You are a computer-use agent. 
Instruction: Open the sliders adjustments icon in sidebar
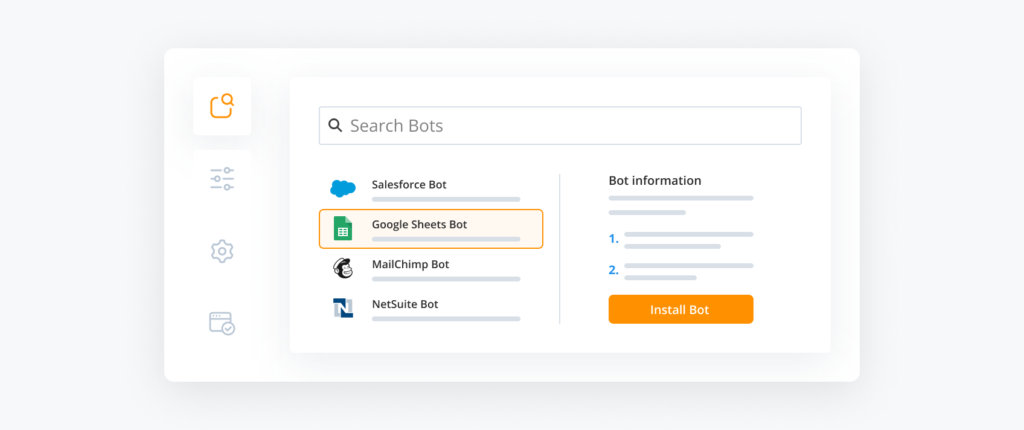point(222,179)
